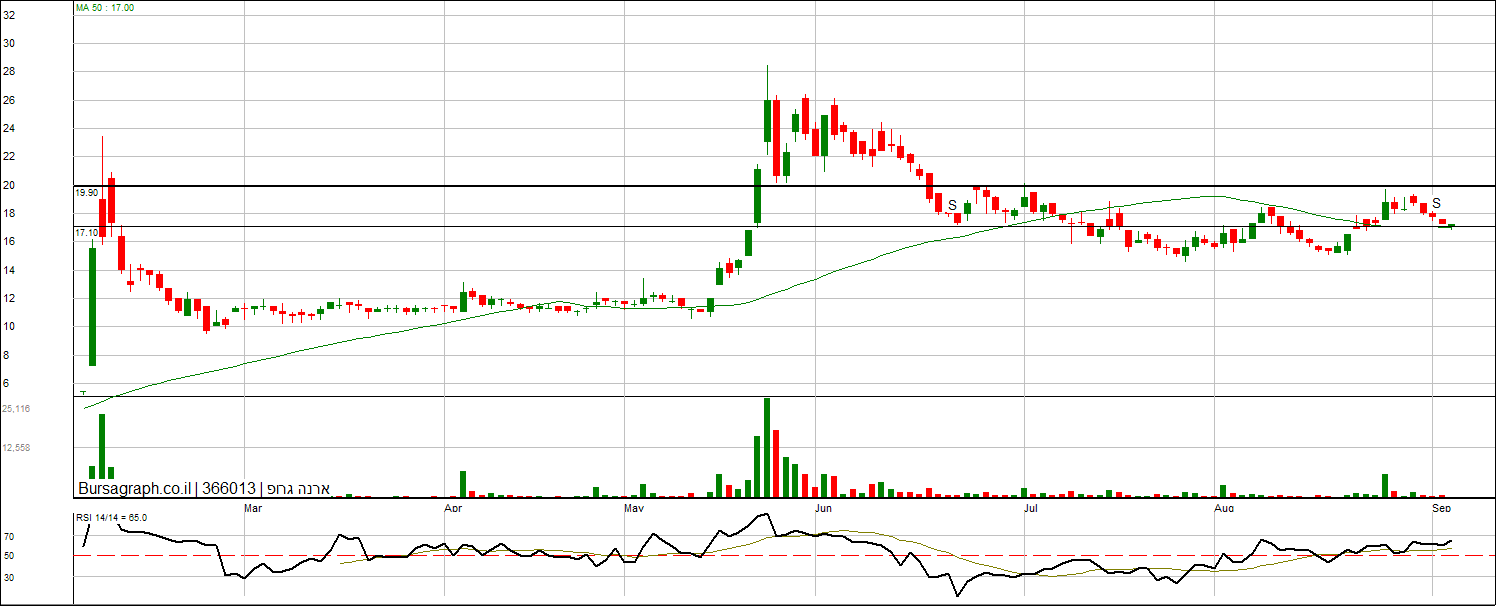Click the May month label
Screen dimensions: 1496x606
tap(634, 508)
